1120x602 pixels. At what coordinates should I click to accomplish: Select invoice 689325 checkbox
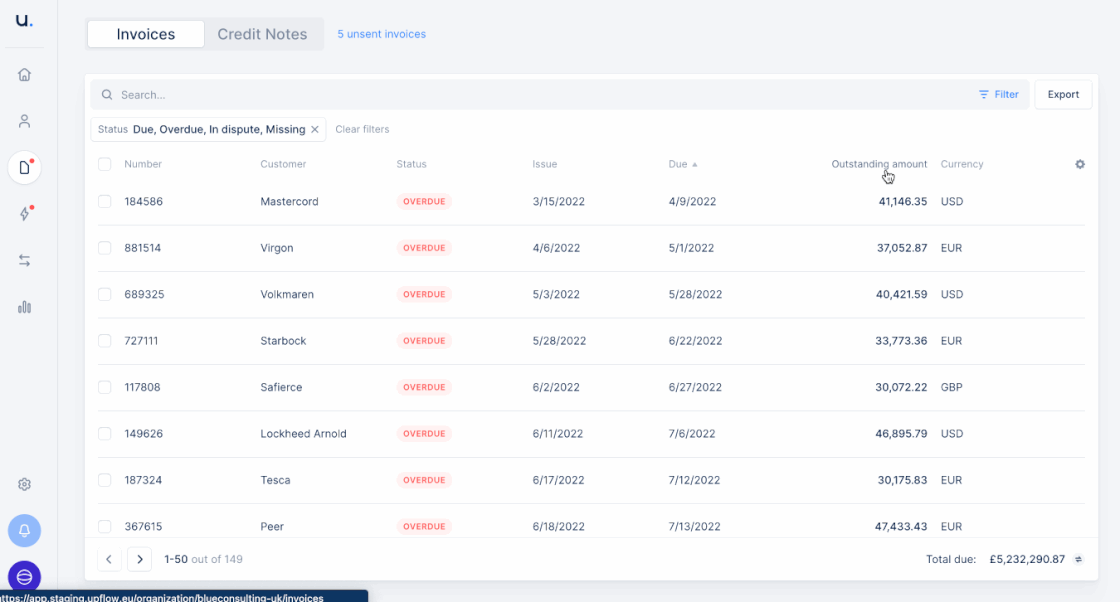click(x=105, y=294)
